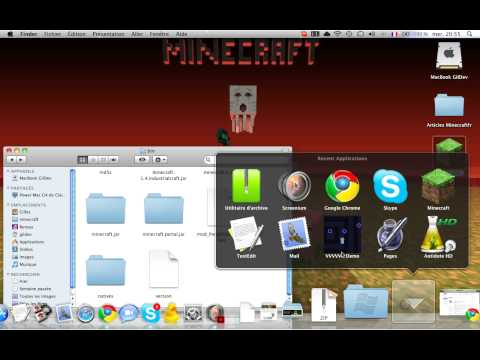Click Skype icon in the Dock
The image size is (480, 360).
150,313
